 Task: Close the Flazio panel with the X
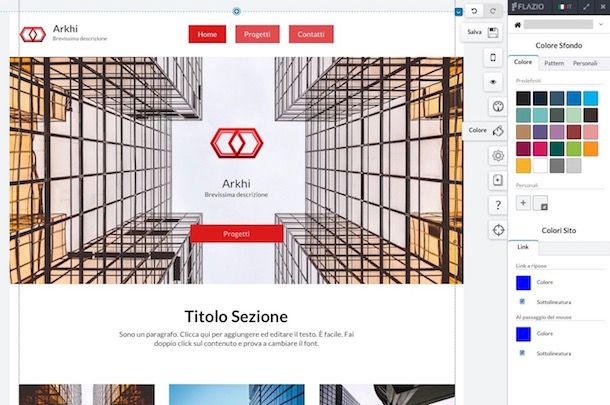[x=603, y=7]
